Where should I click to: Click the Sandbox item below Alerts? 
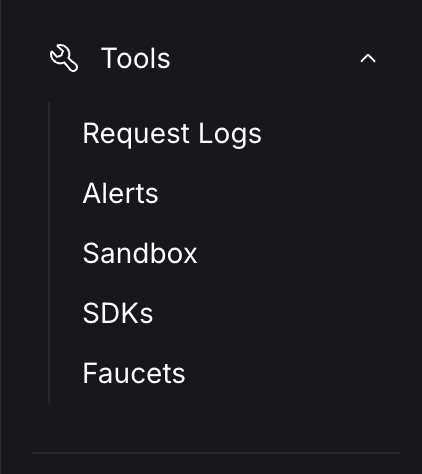(x=140, y=253)
